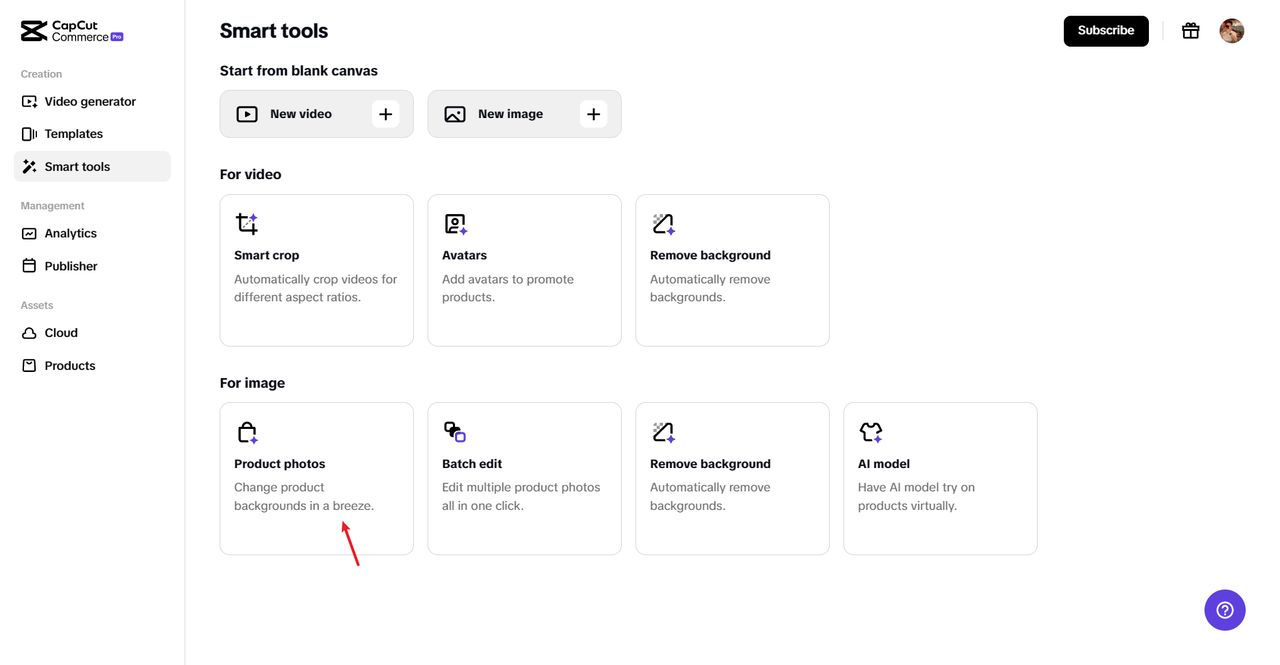Image resolution: width=1280 pixels, height=665 pixels.
Task: Click the plus icon on New video
Action: (385, 114)
